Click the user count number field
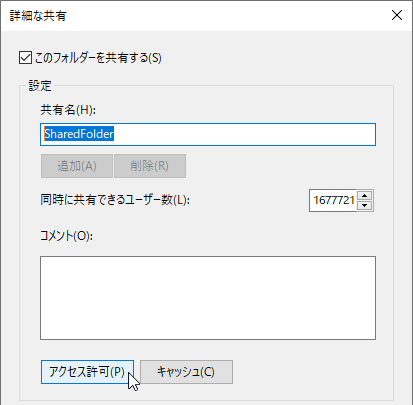The height and width of the screenshot is (405, 413). (x=333, y=200)
